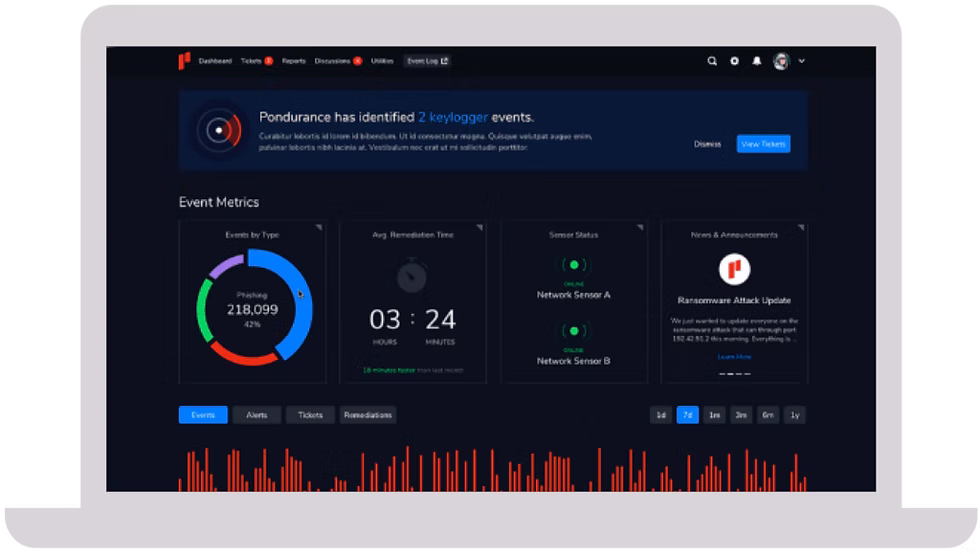Click the Pondurance logo in the navbar
The height and width of the screenshot is (554, 980).
(x=184, y=61)
